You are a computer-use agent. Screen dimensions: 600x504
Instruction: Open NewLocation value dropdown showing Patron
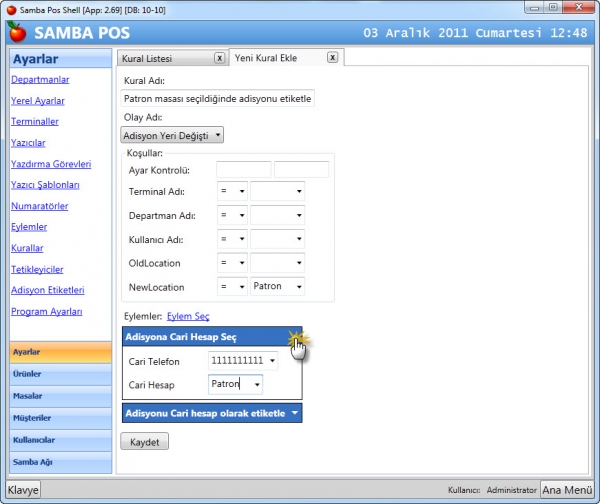(277, 287)
